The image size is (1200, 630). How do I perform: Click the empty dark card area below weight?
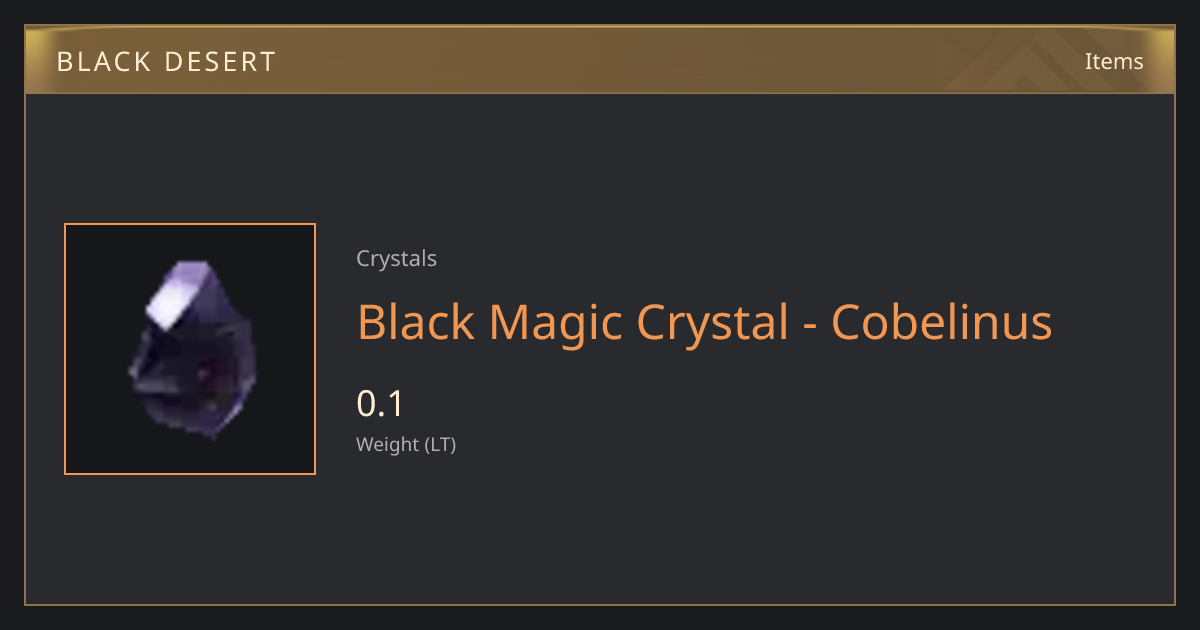tap(700, 530)
